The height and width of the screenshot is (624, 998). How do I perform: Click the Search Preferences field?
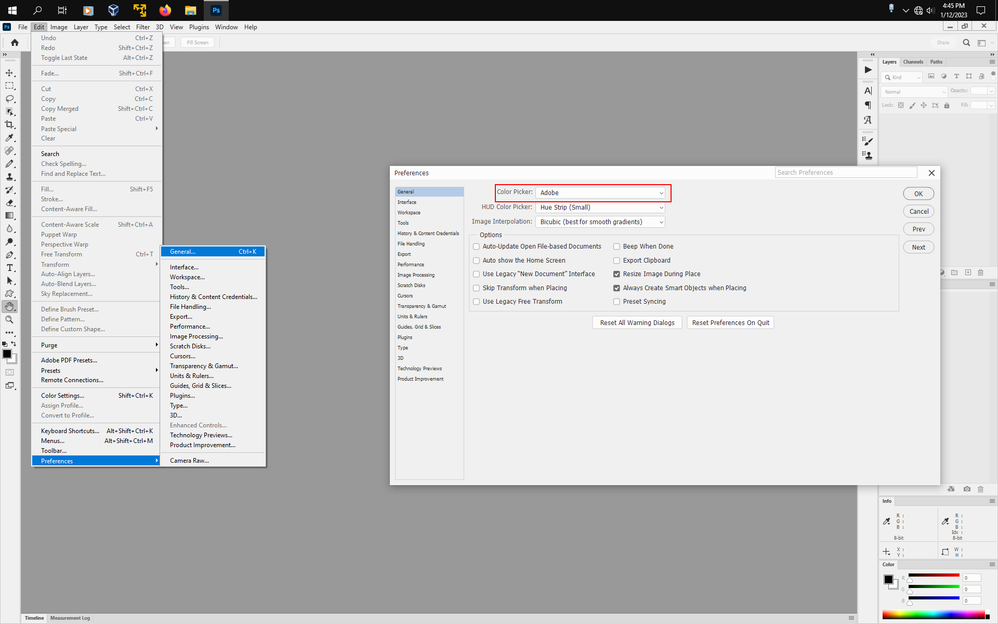(x=846, y=173)
